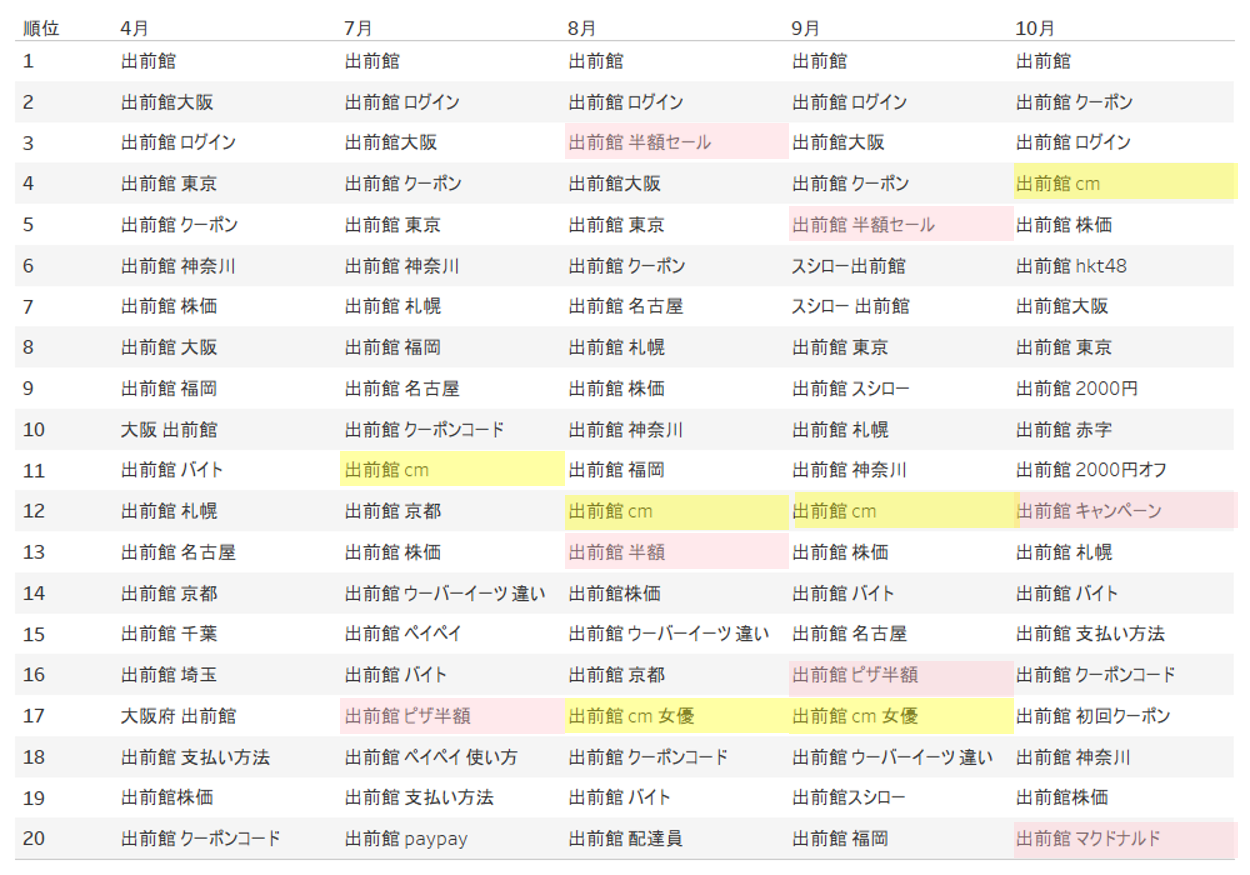Click the 出前館 paypay cell
Viewport: 1250px width, 875px height.
pos(406,838)
